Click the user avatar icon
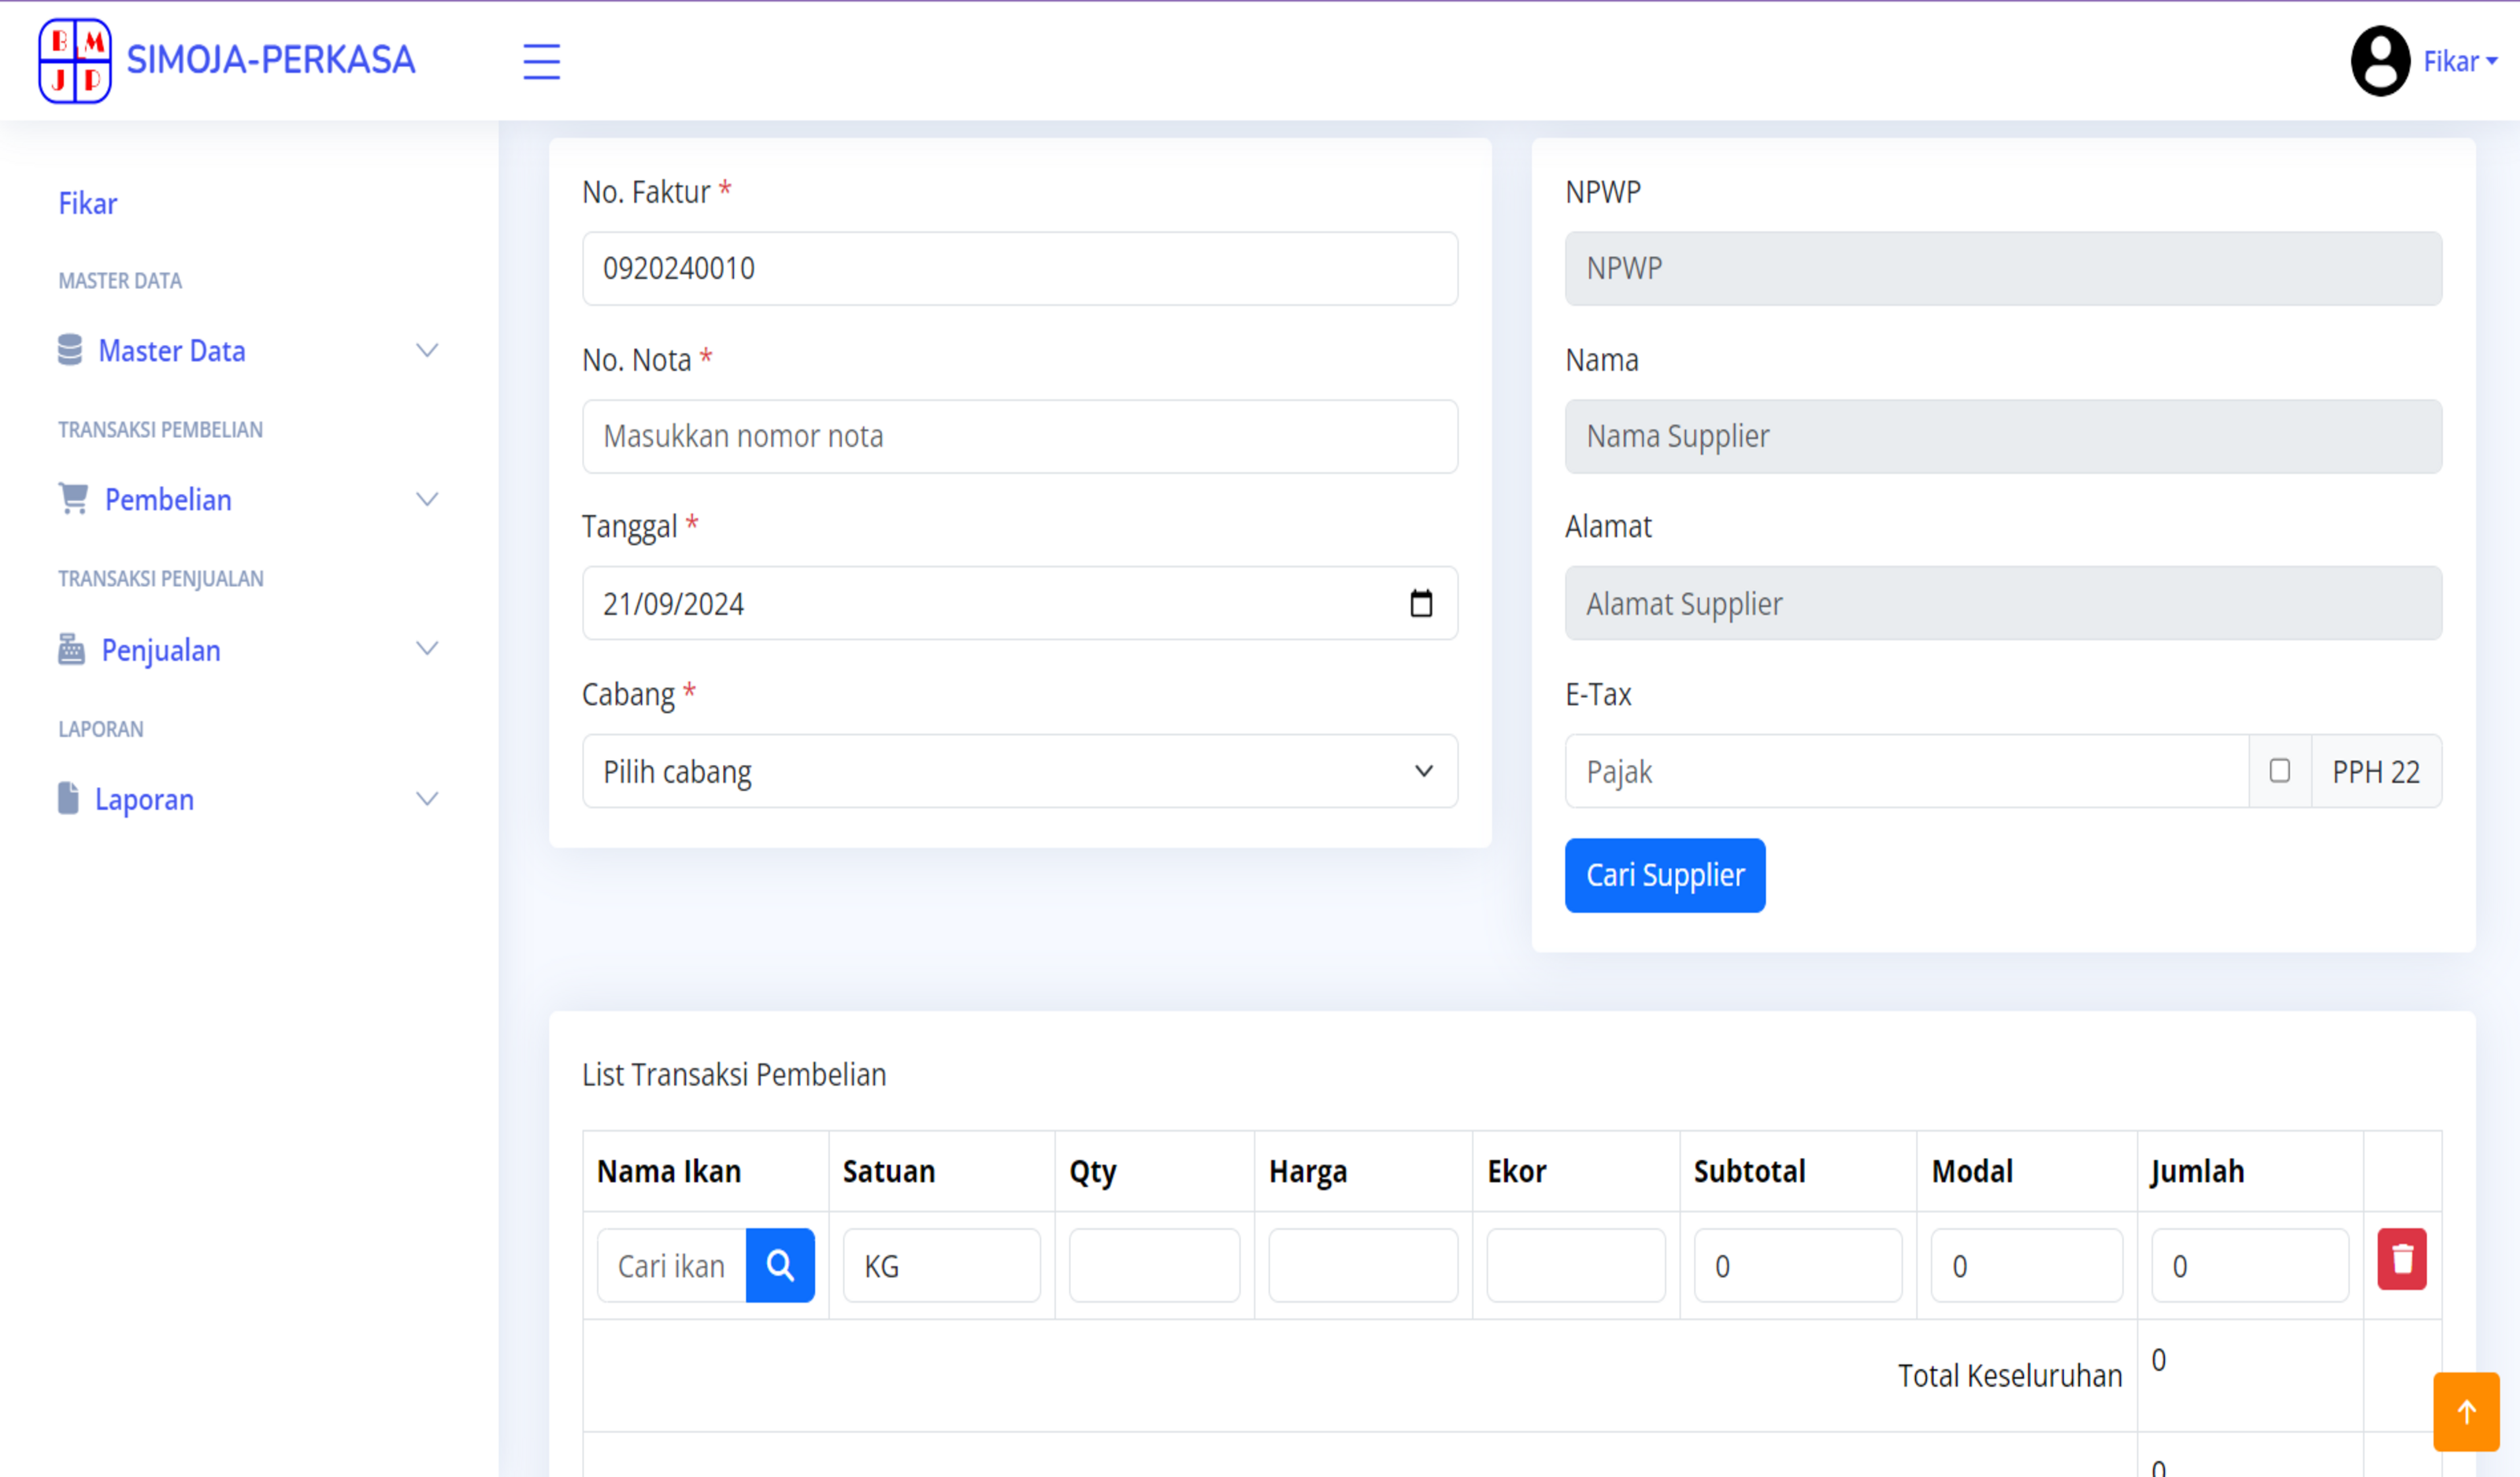Screen dimensions: 2520x1477 coord(2379,61)
